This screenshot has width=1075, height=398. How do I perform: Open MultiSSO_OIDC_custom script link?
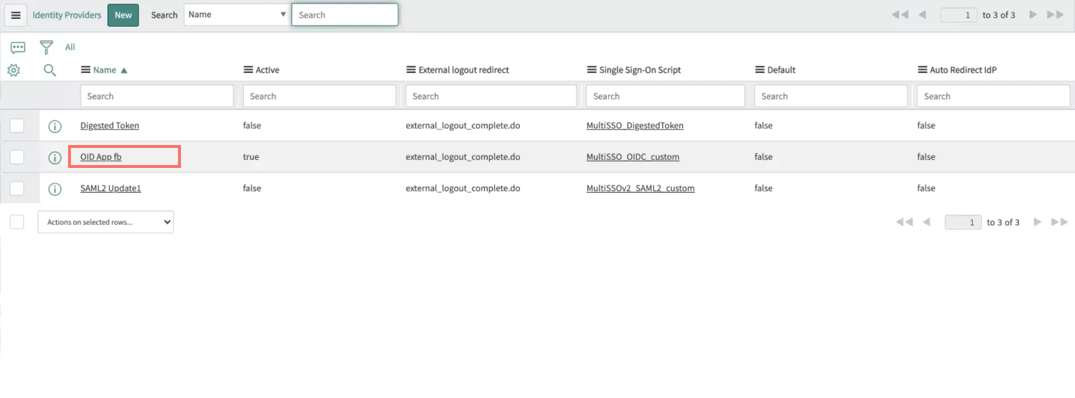tap(633, 157)
